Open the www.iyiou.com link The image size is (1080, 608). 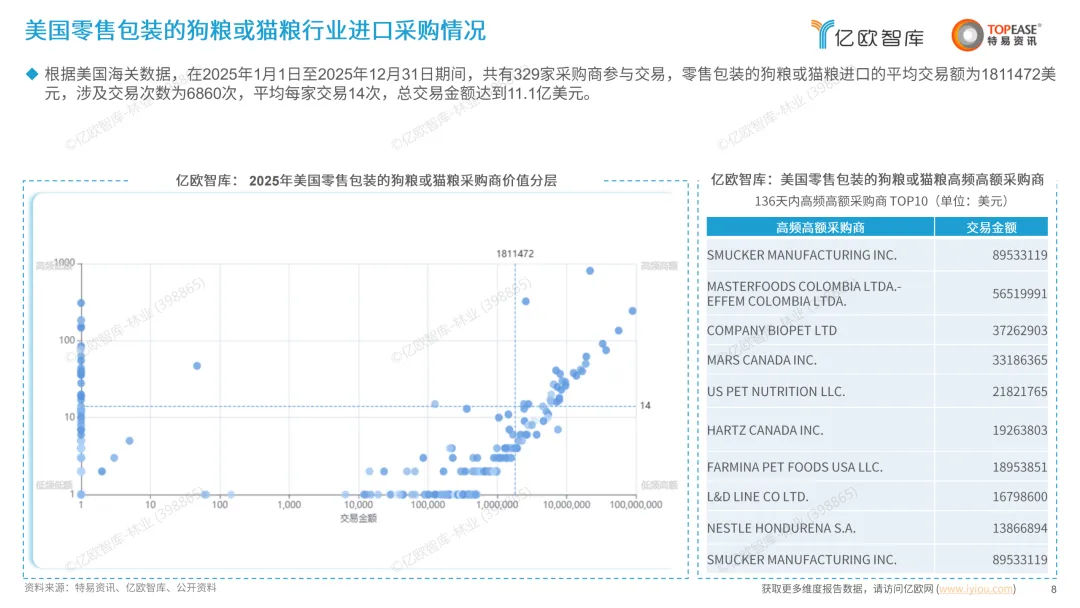pyautogui.click(x=976, y=589)
